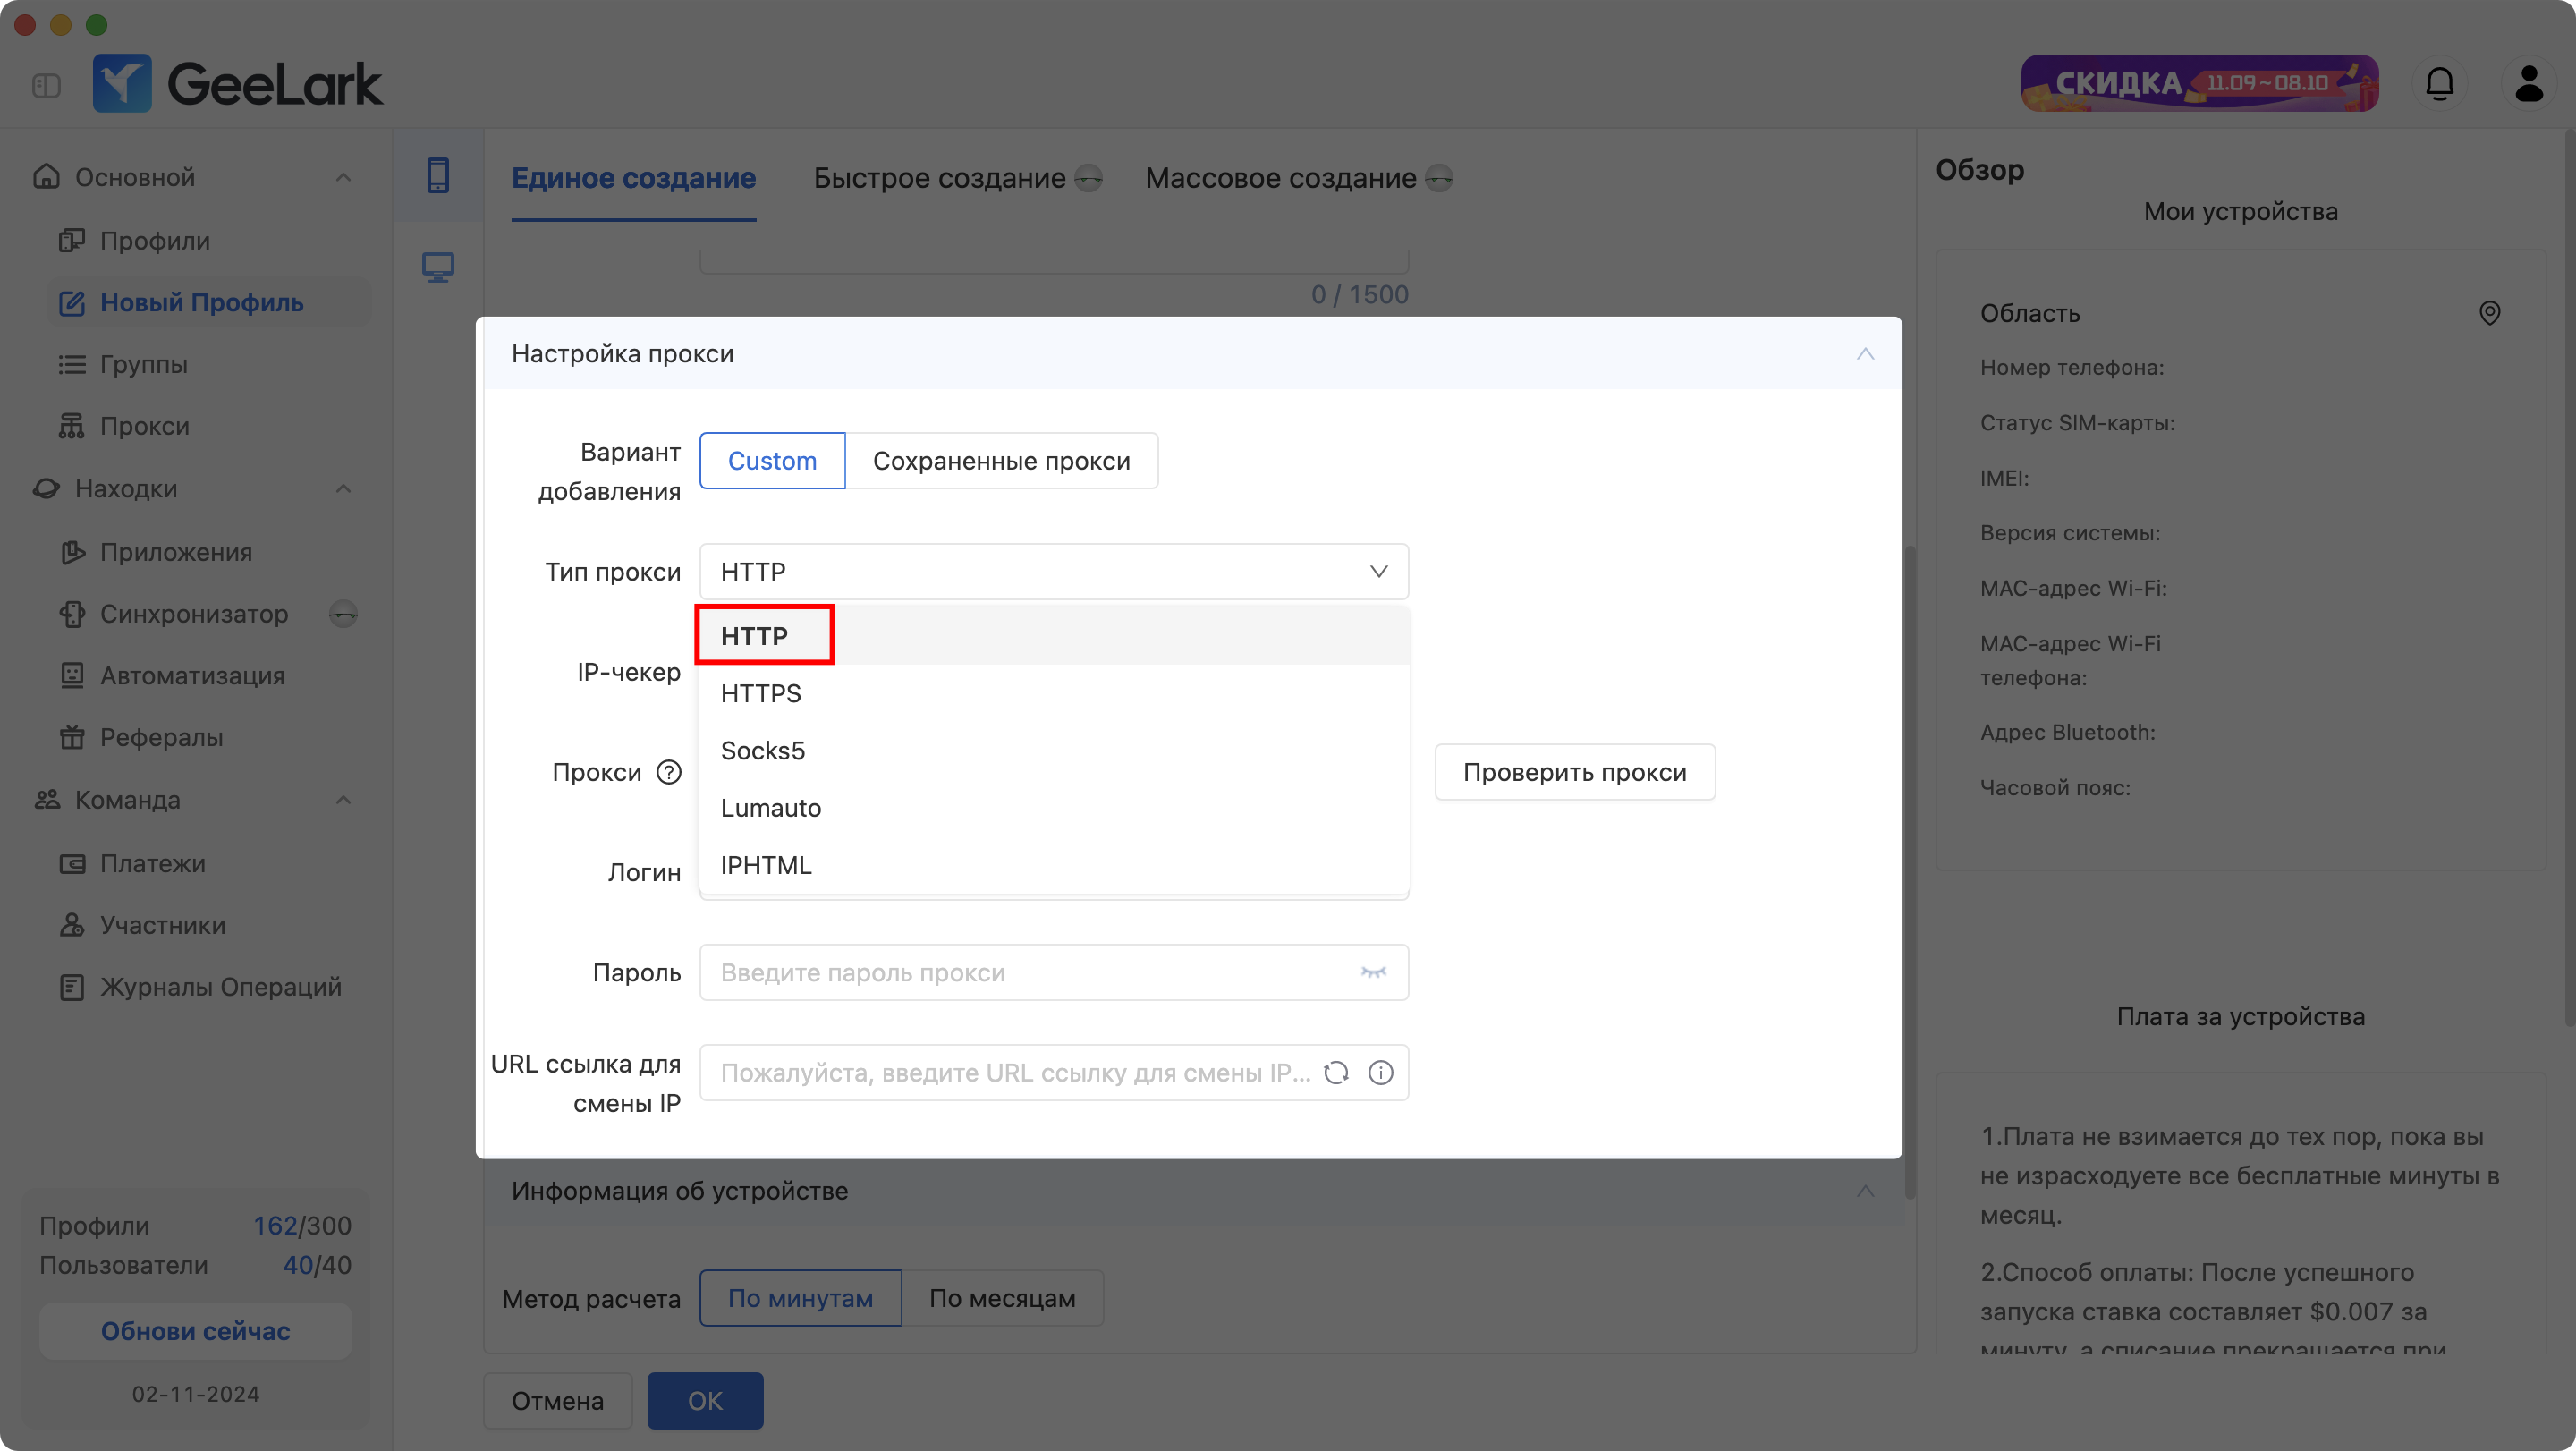This screenshot has width=2576, height=1451.
Task: Open Платежи in the sidebar
Action: click(210, 863)
